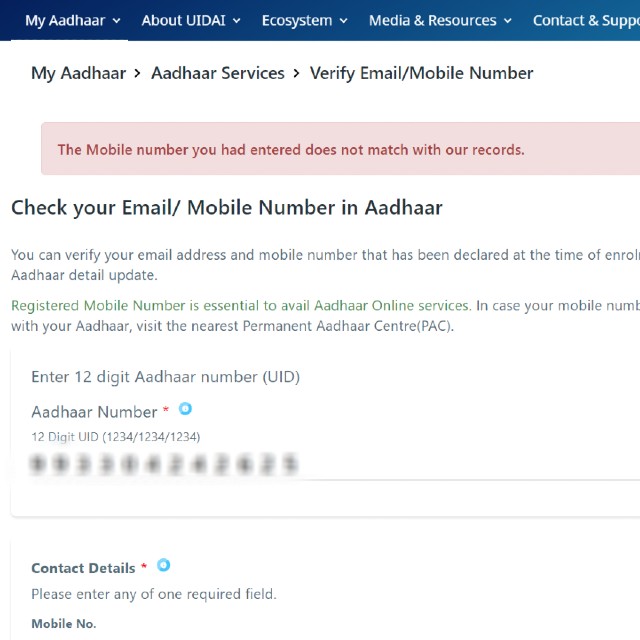Expand the My Aadhaar dropdown menu
640x640 pixels.
(72, 20)
